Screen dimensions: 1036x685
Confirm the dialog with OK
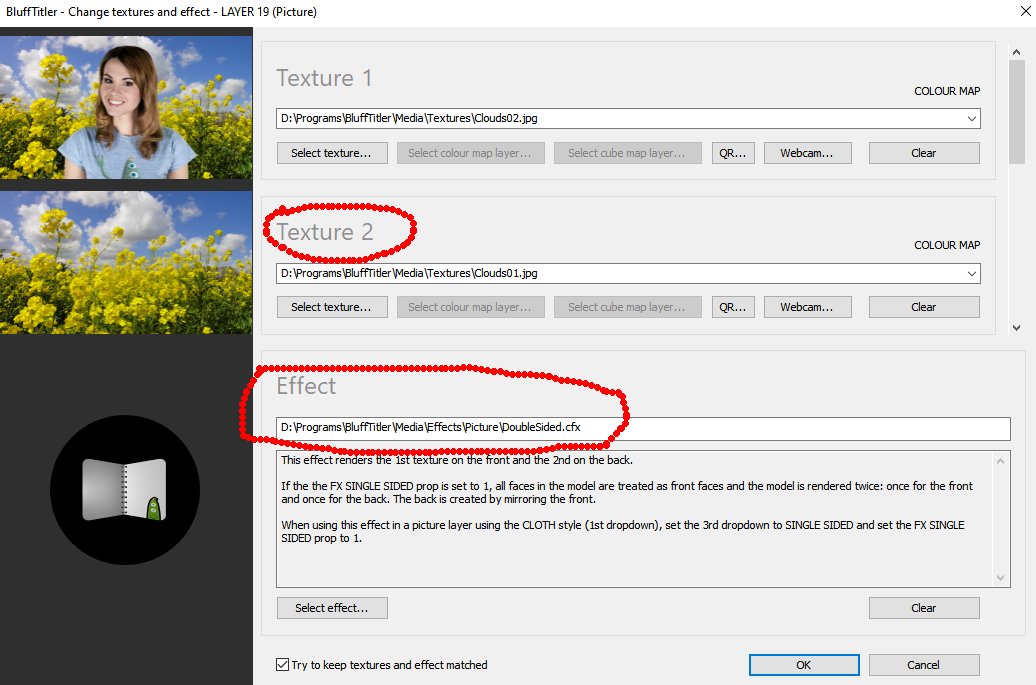(x=803, y=665)
